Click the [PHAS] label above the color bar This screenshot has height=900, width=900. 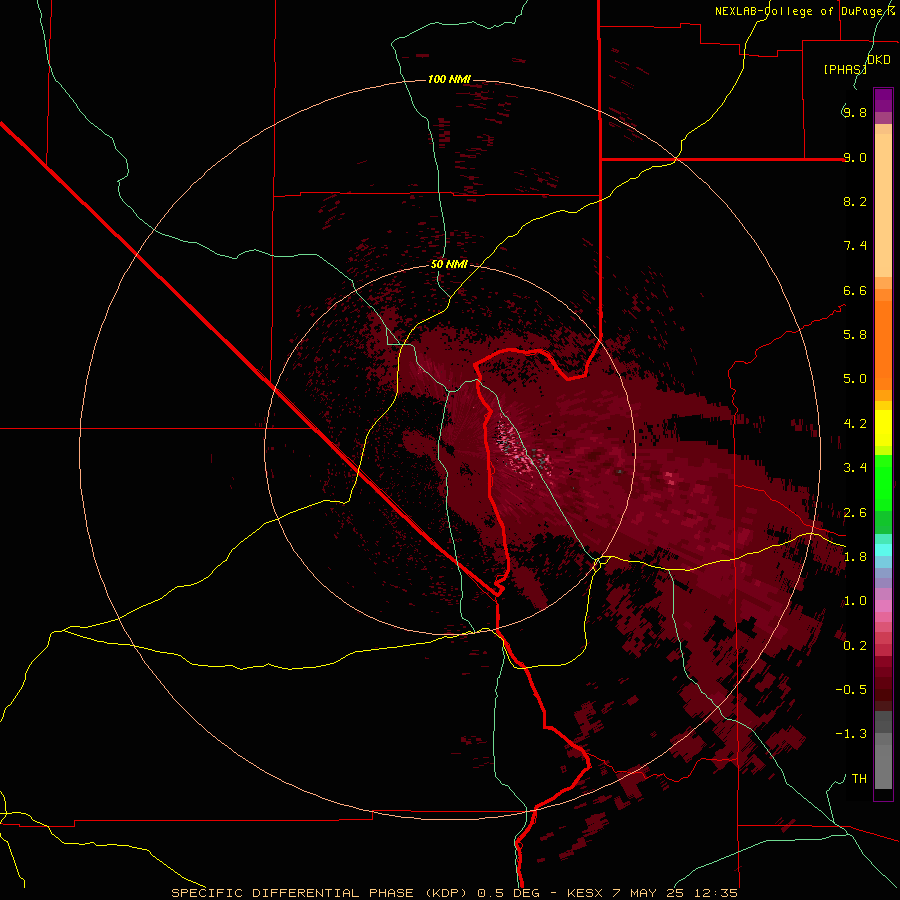point(845,69)
